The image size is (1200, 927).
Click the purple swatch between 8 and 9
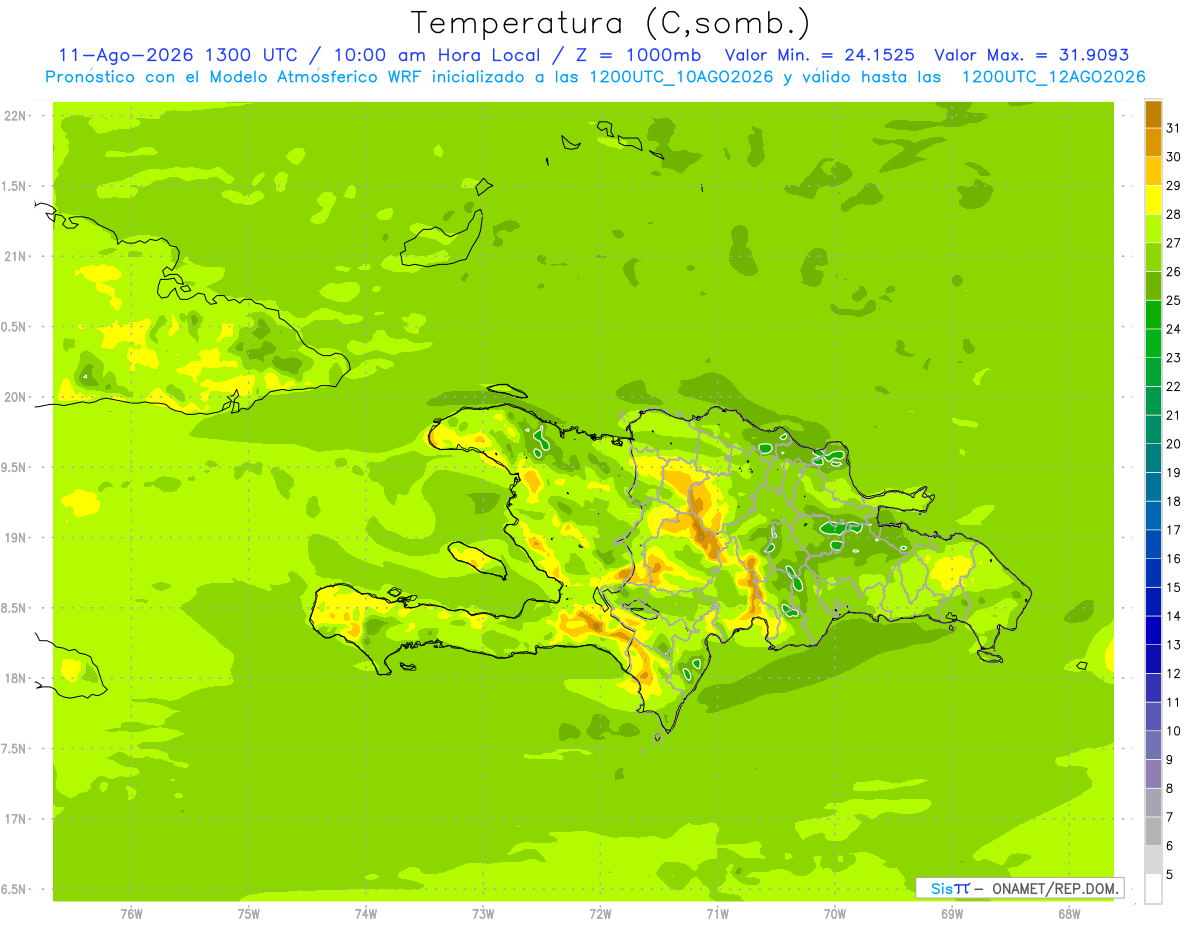pyautogui.click(x=1153, y=774)
